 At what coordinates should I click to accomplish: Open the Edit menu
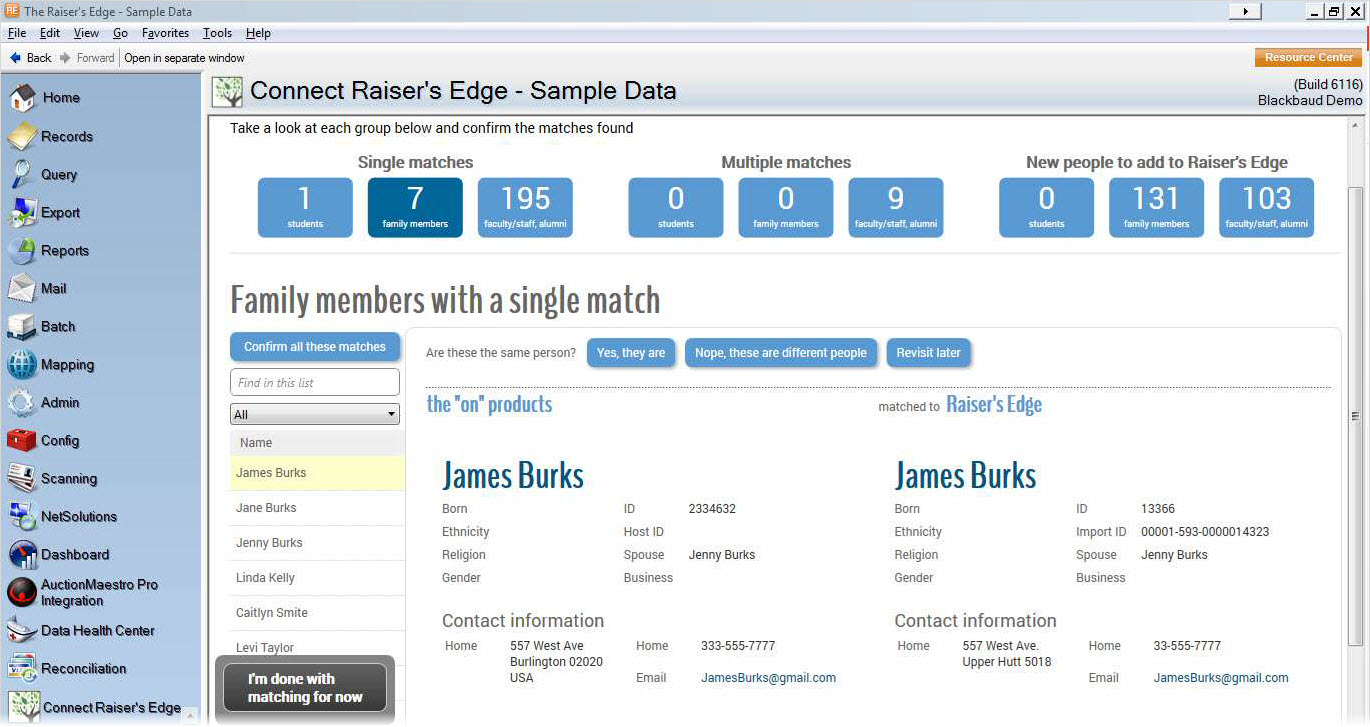click(x=50, y=33)
